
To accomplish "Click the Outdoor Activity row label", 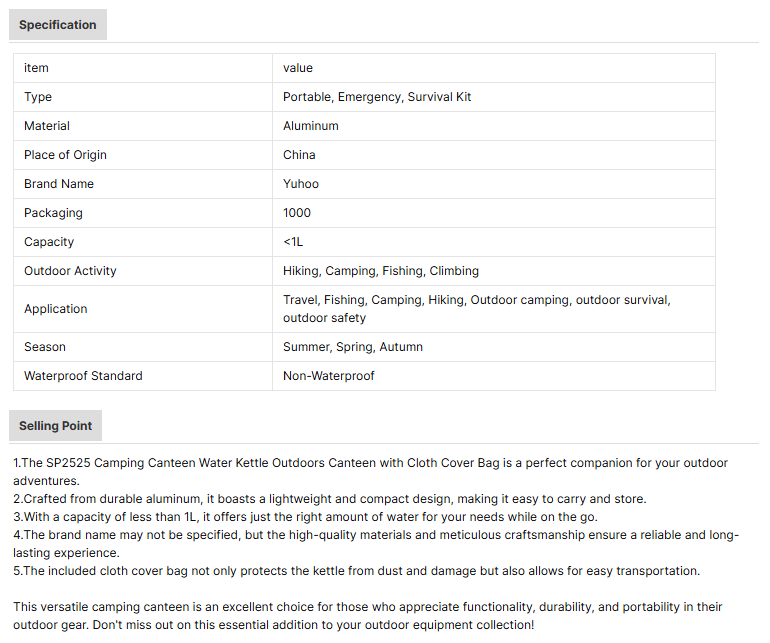I will click(70, 271).
